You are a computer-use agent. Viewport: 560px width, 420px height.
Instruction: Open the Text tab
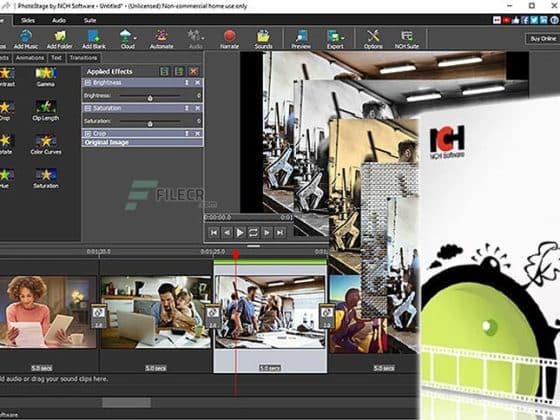[56, 58]
